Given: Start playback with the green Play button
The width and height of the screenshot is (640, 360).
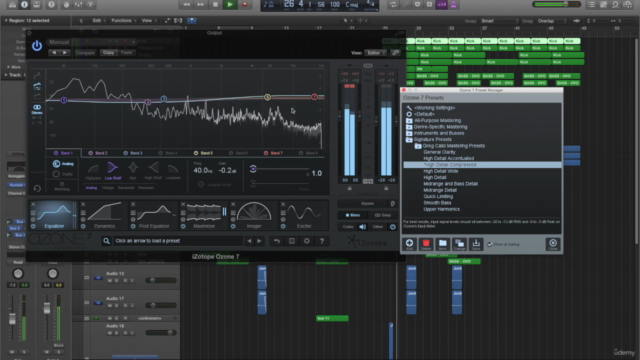Looking at the screenshot, I should [x=230, y=4].
